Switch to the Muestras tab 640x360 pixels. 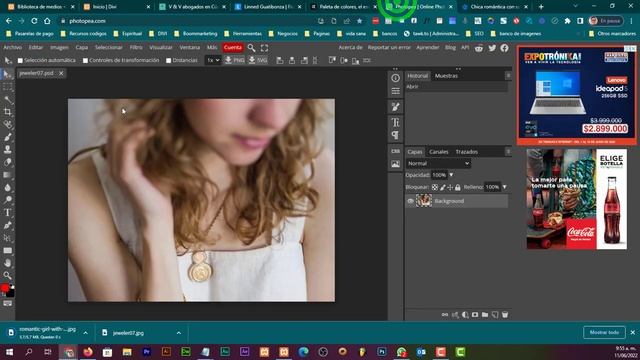pos(446,76)
